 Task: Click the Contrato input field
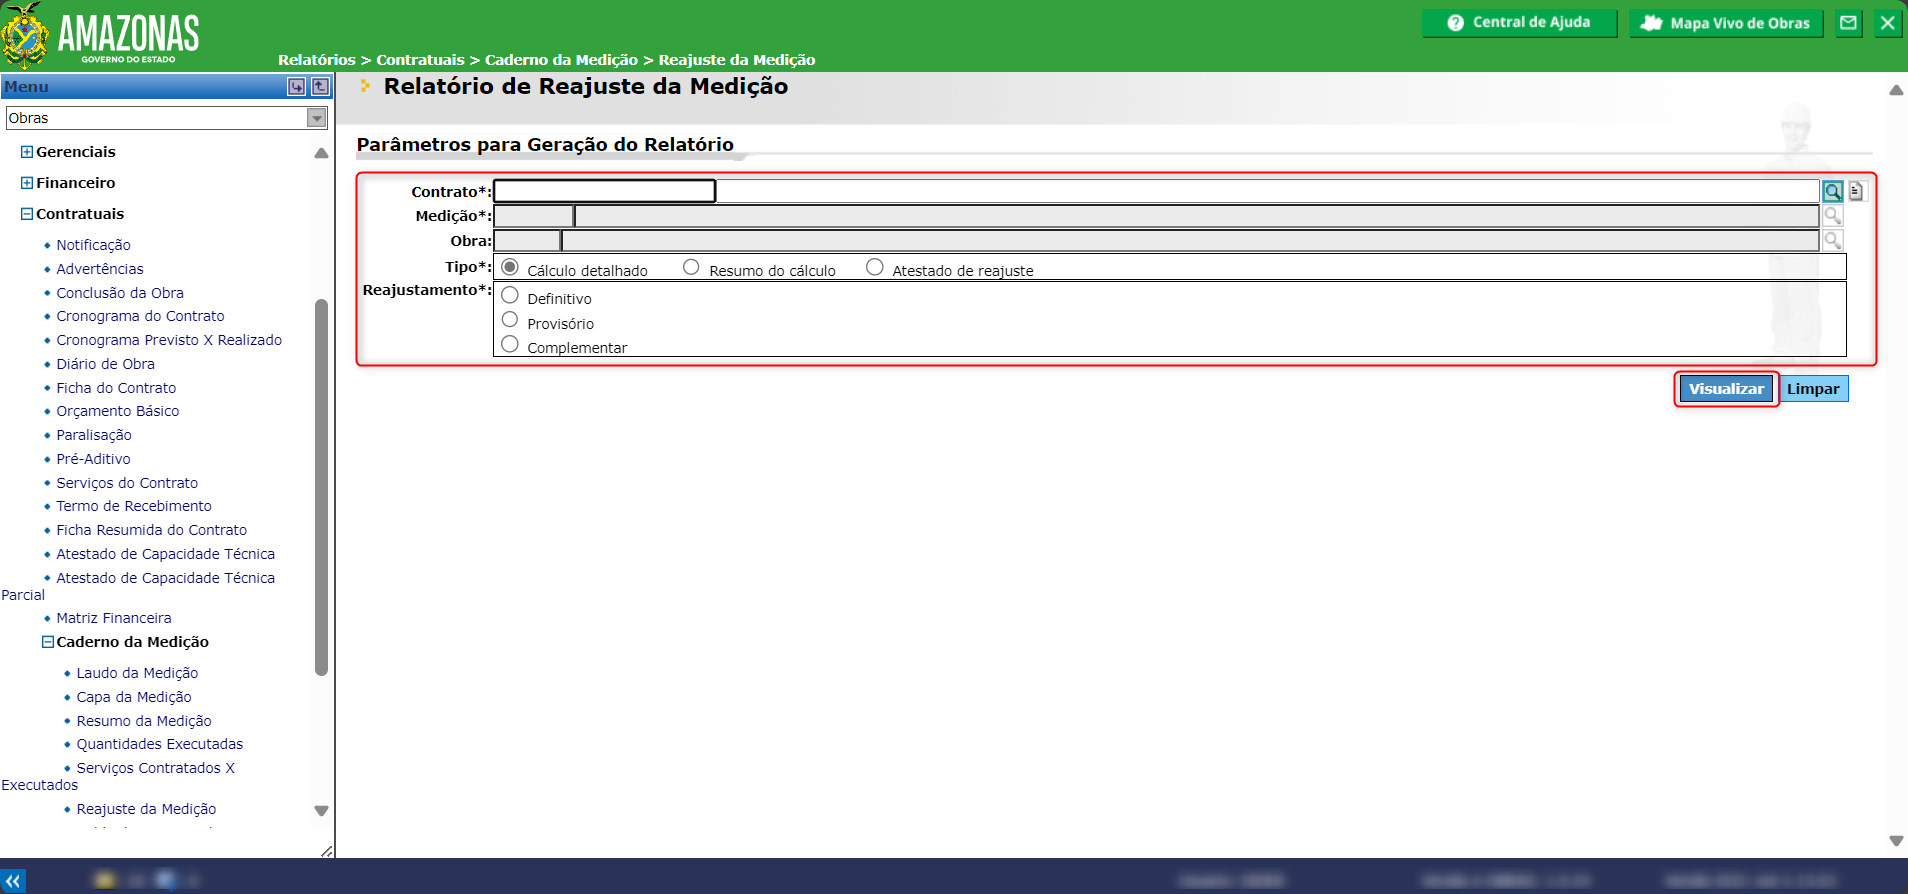coord(605,191)
